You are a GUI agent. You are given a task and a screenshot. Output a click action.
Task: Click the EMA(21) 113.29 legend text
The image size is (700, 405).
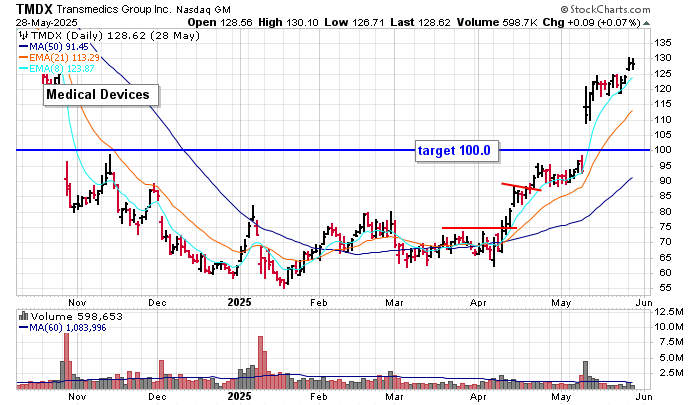coord(64,57)
